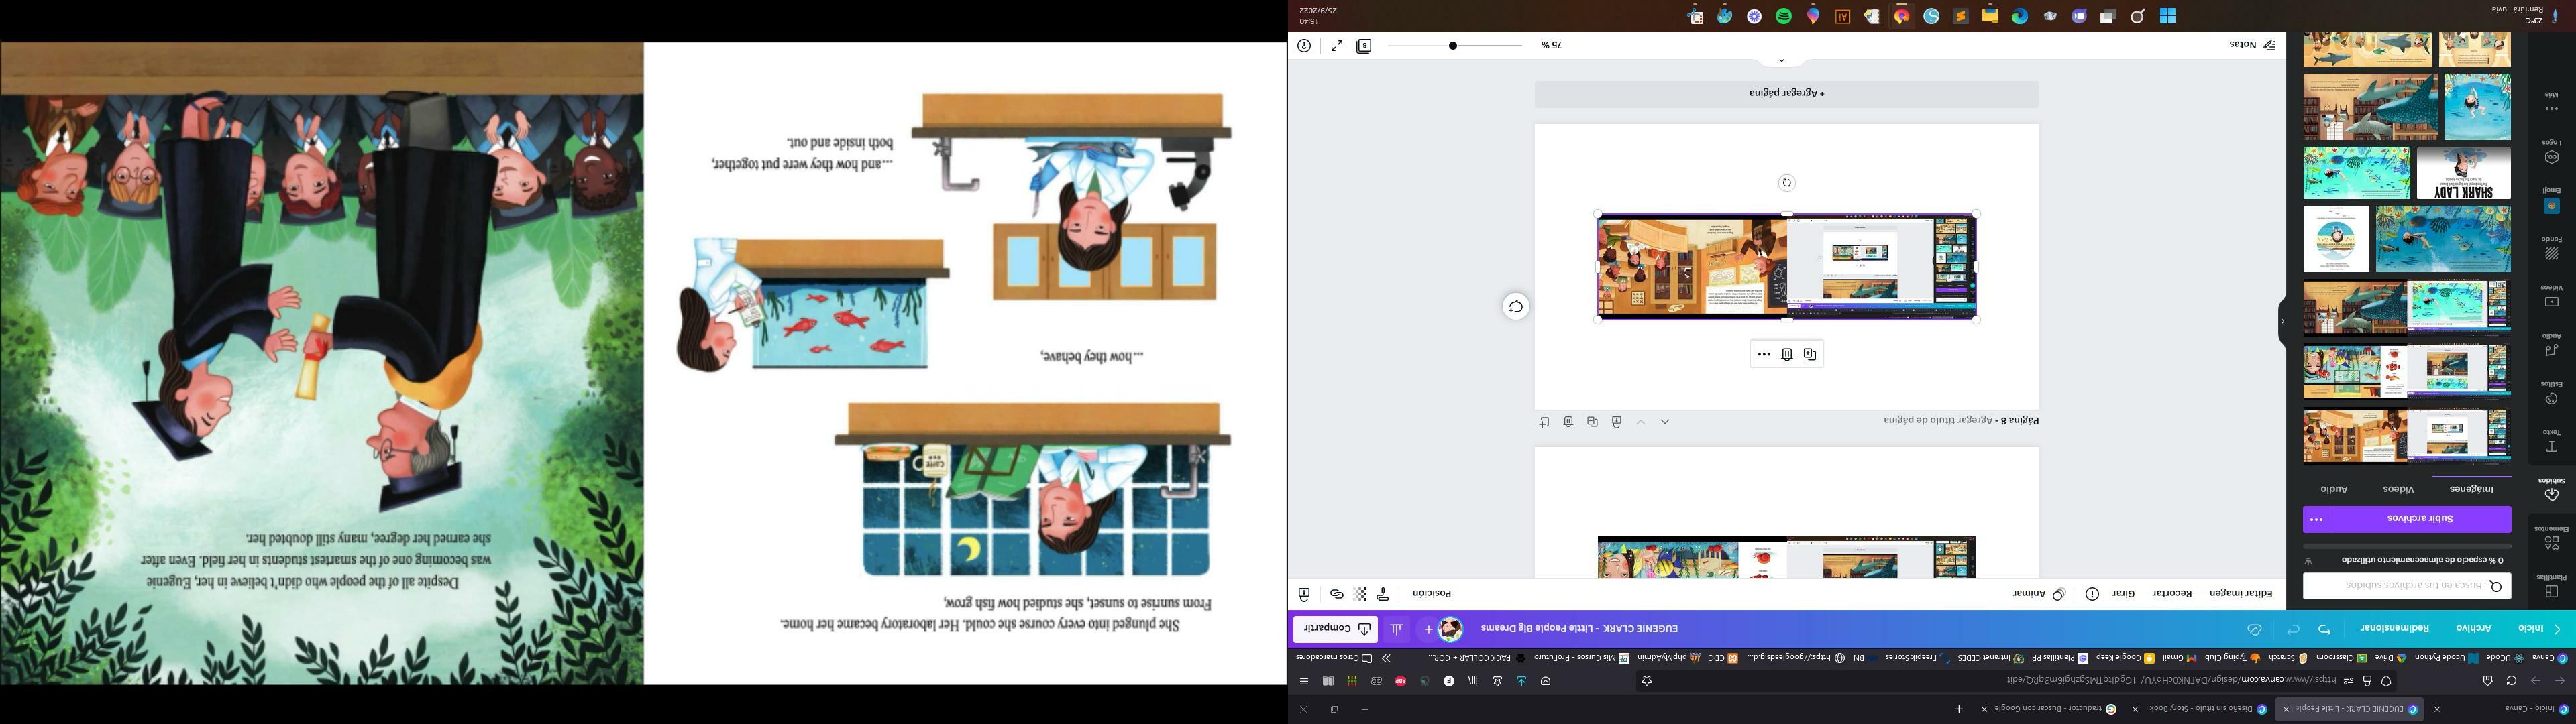Switch to the Videos uploads tab

tap(2398, 489)
